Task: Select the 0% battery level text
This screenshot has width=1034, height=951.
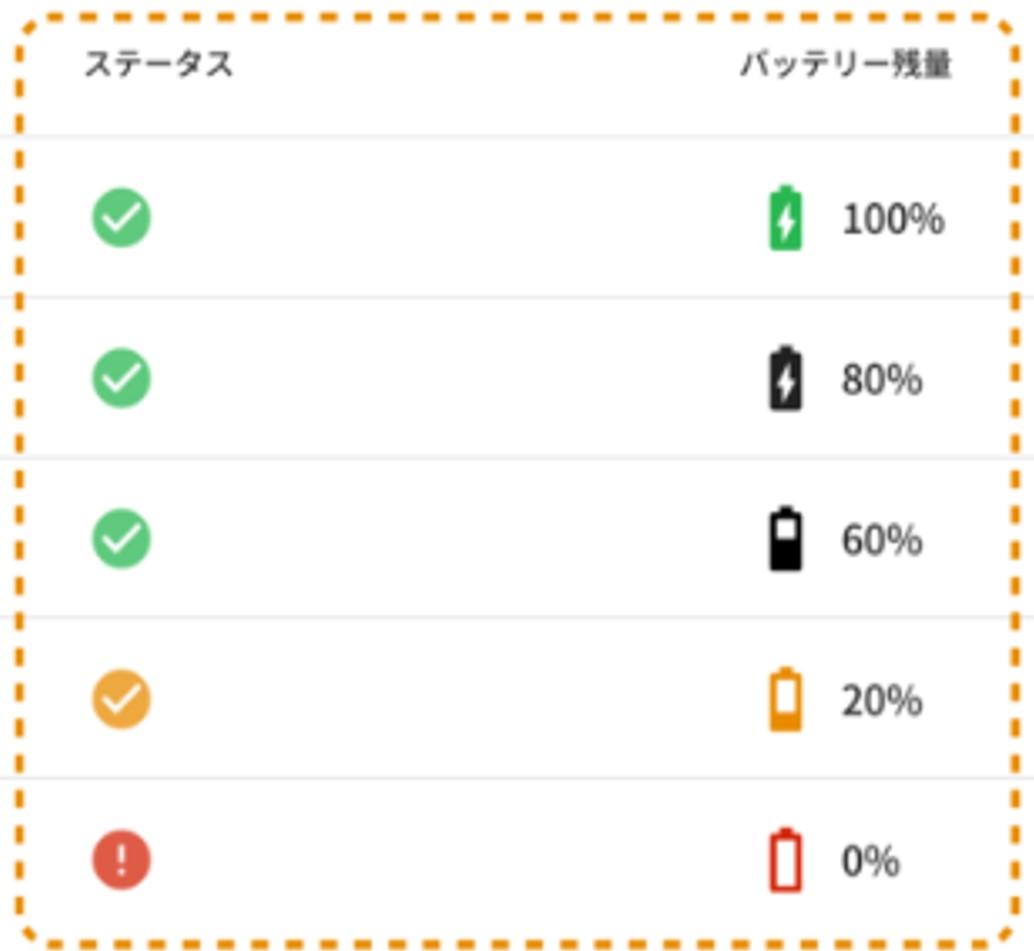Action: pyautogui.click(x=870, y=861)
